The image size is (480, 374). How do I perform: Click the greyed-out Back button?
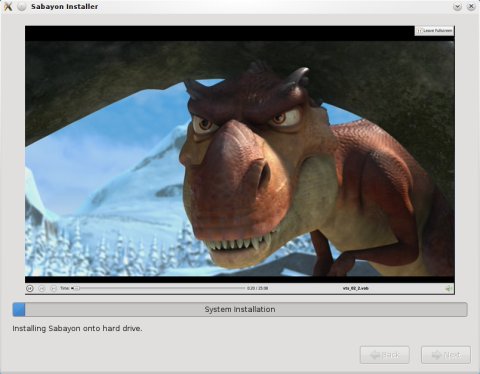pyautogui.click(x=385, y=355)
